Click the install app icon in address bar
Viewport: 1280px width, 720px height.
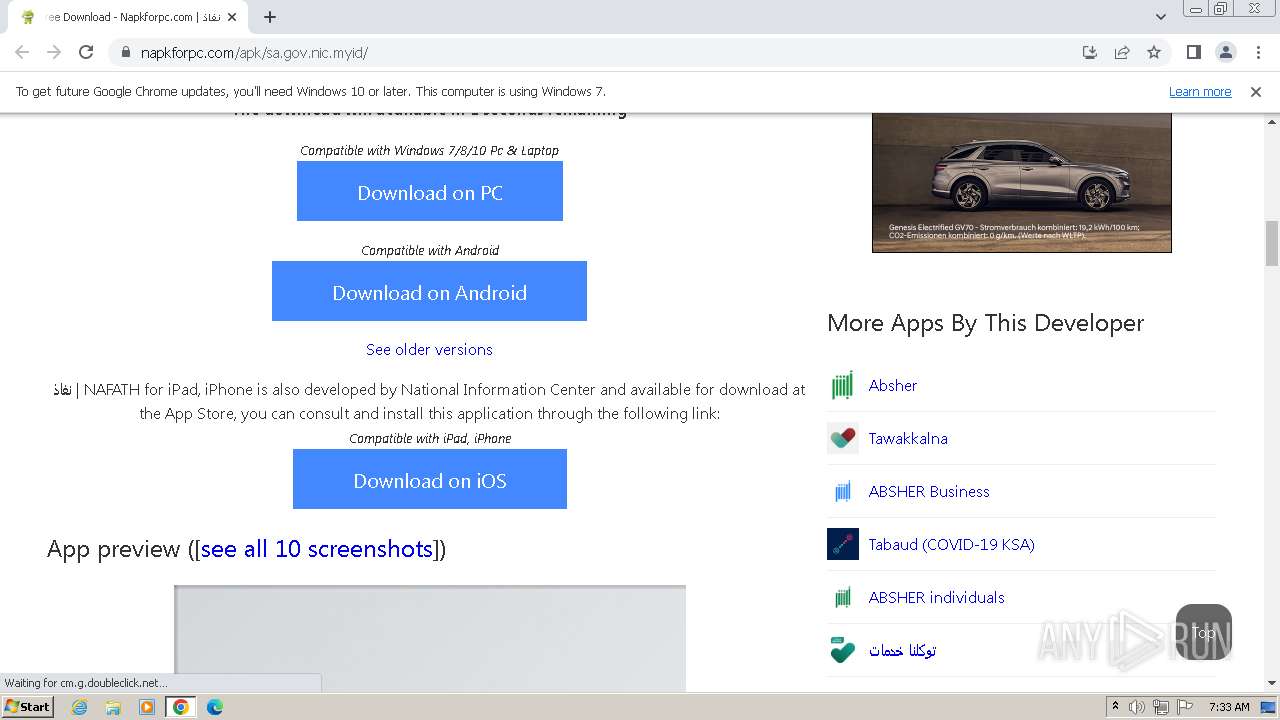tap(1090, 52)
